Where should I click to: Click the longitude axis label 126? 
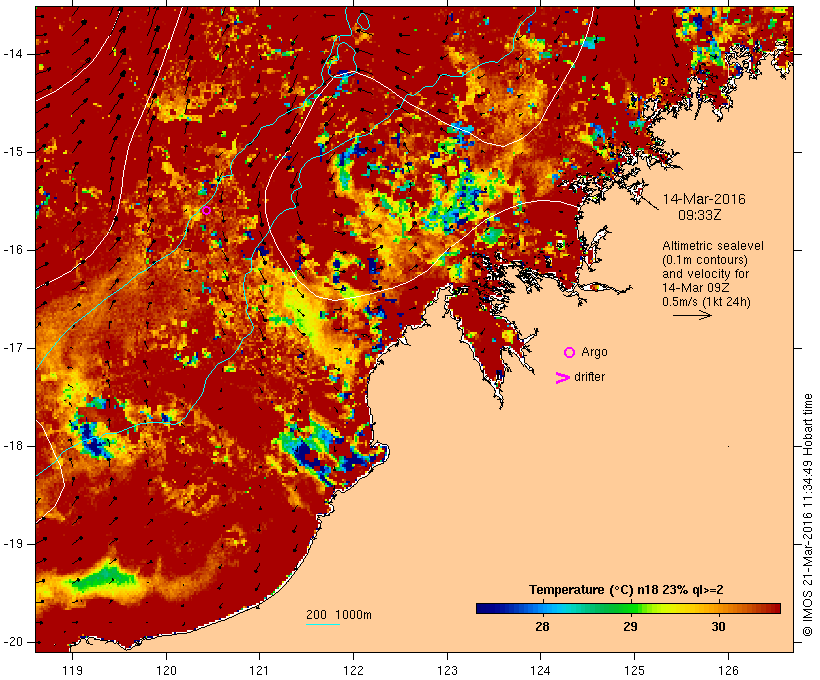pyautogui.click(x=728, y=670)
